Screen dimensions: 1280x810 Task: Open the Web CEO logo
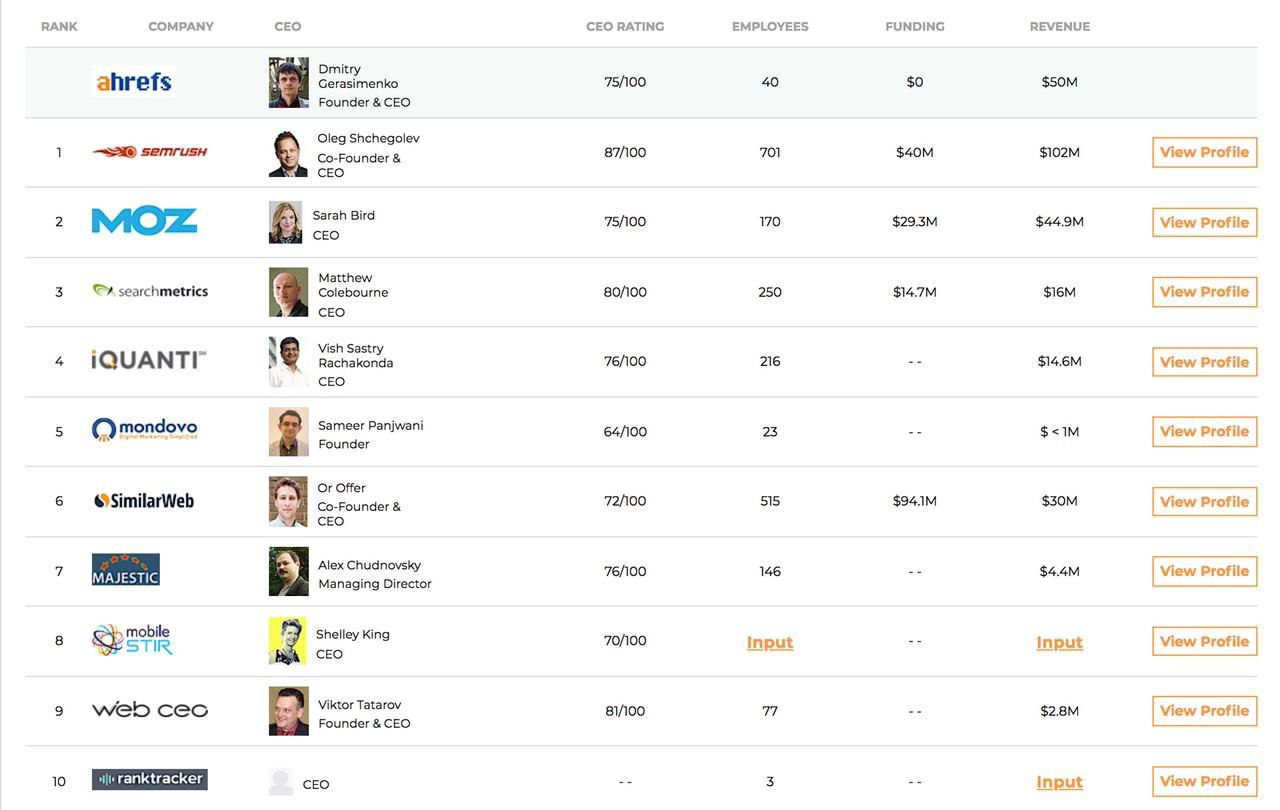tap(150, 710)
